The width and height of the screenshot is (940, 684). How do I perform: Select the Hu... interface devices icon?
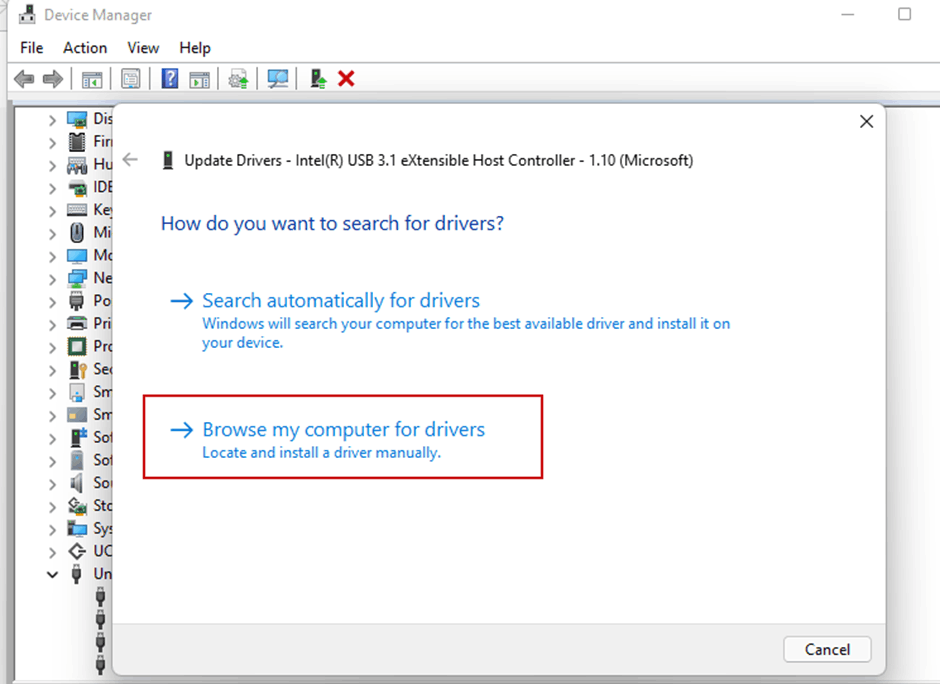[x=77, y=165]
